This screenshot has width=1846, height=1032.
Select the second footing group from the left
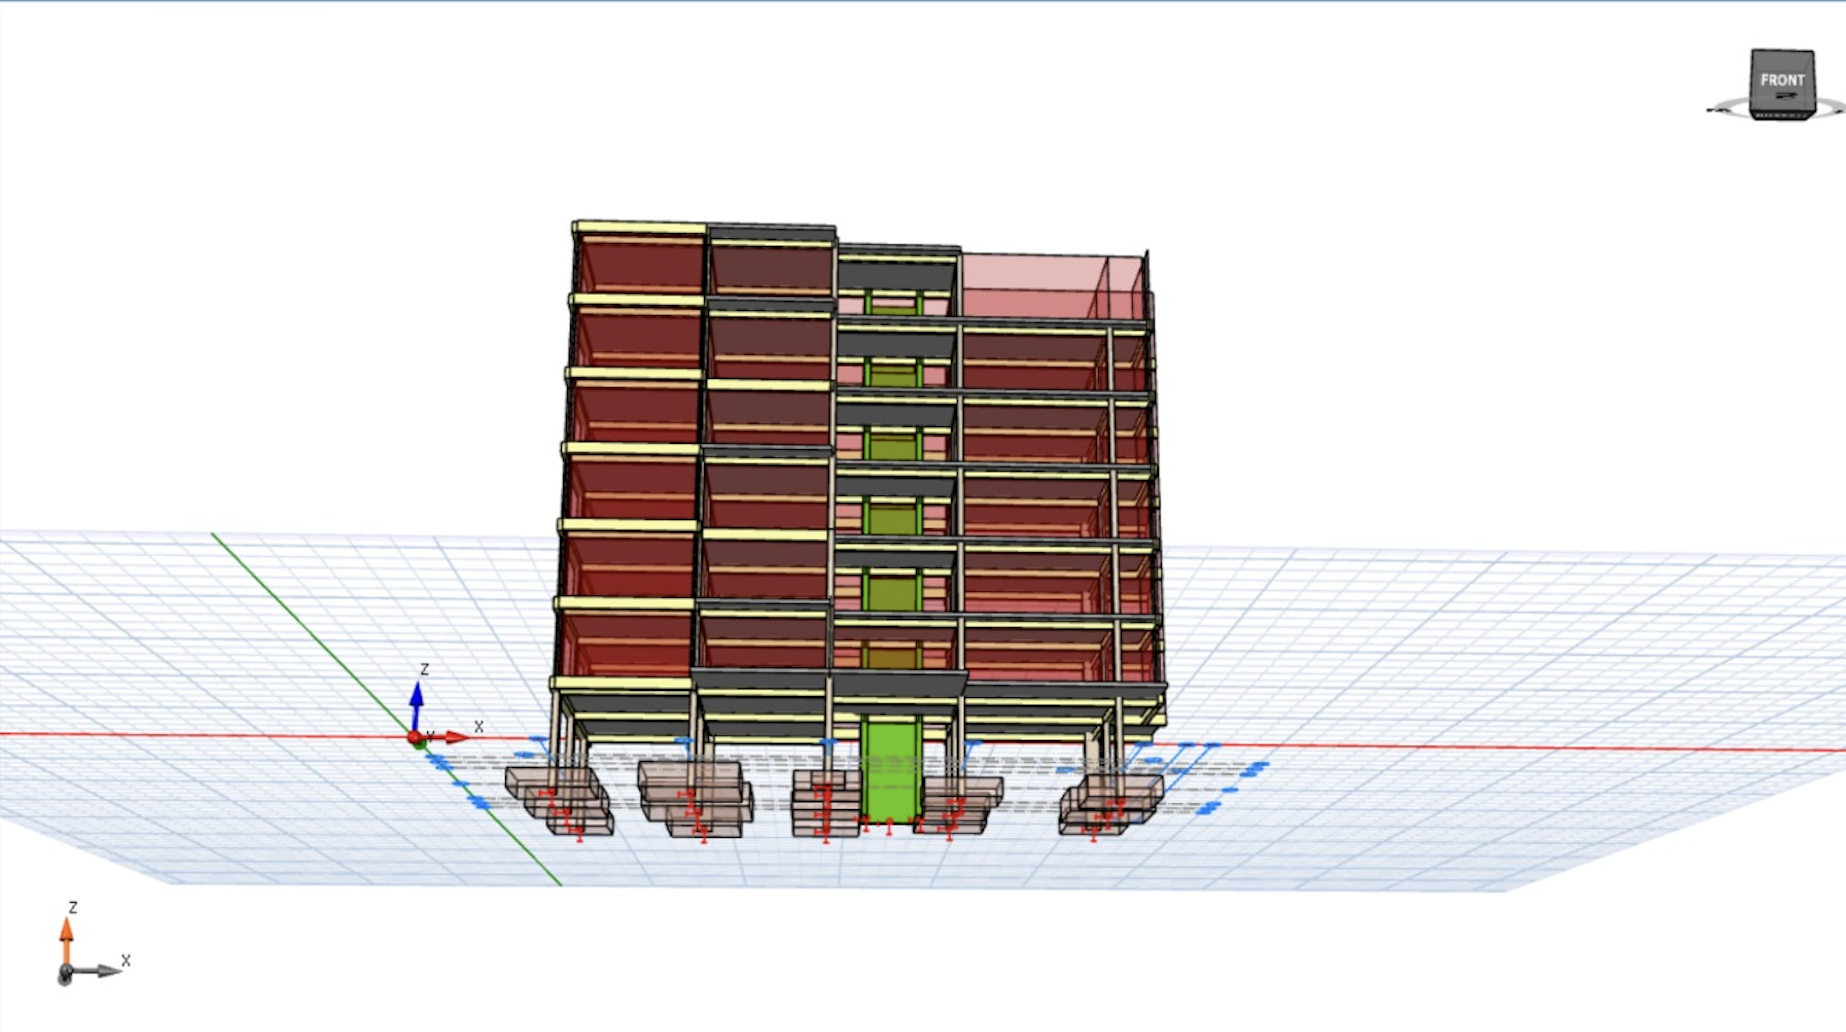(x=695, y=798)
